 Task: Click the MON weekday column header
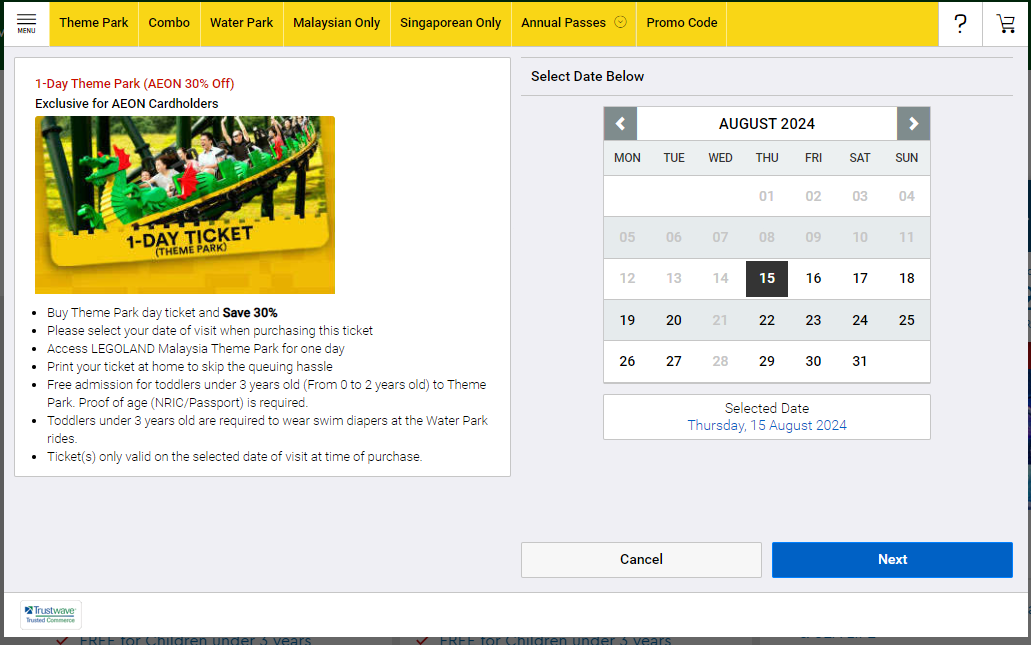pos(627,158)
